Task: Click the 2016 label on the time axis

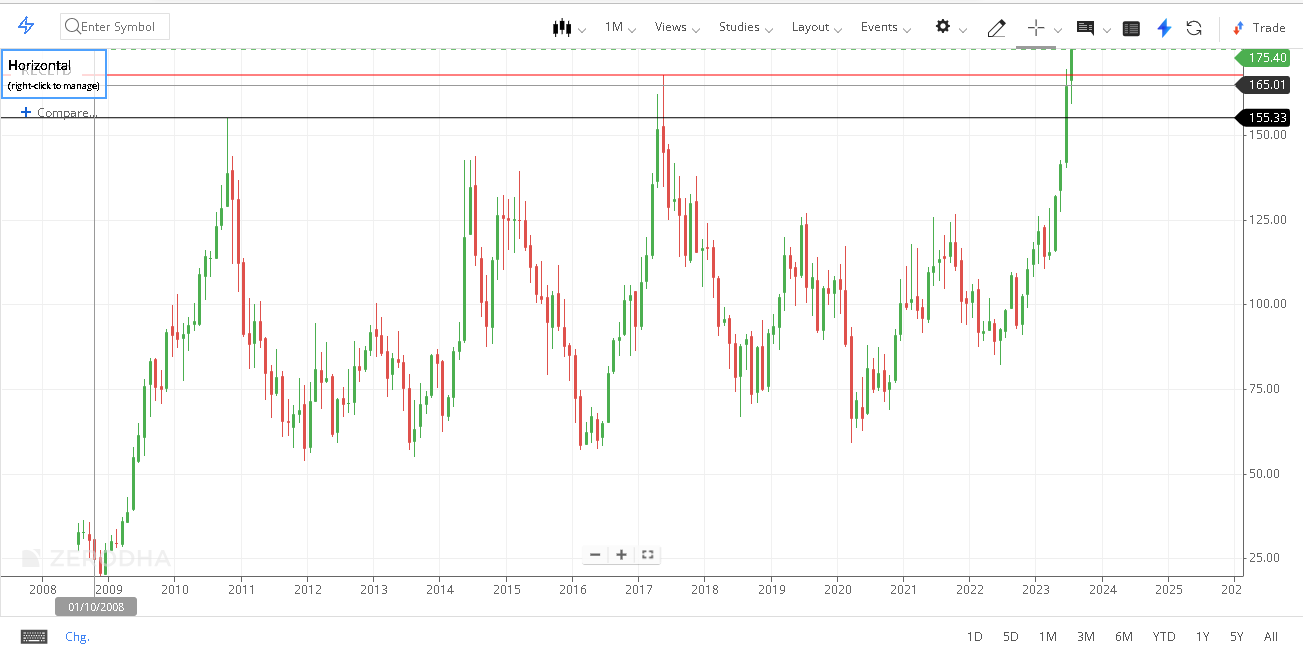Action: pos(572,589)
